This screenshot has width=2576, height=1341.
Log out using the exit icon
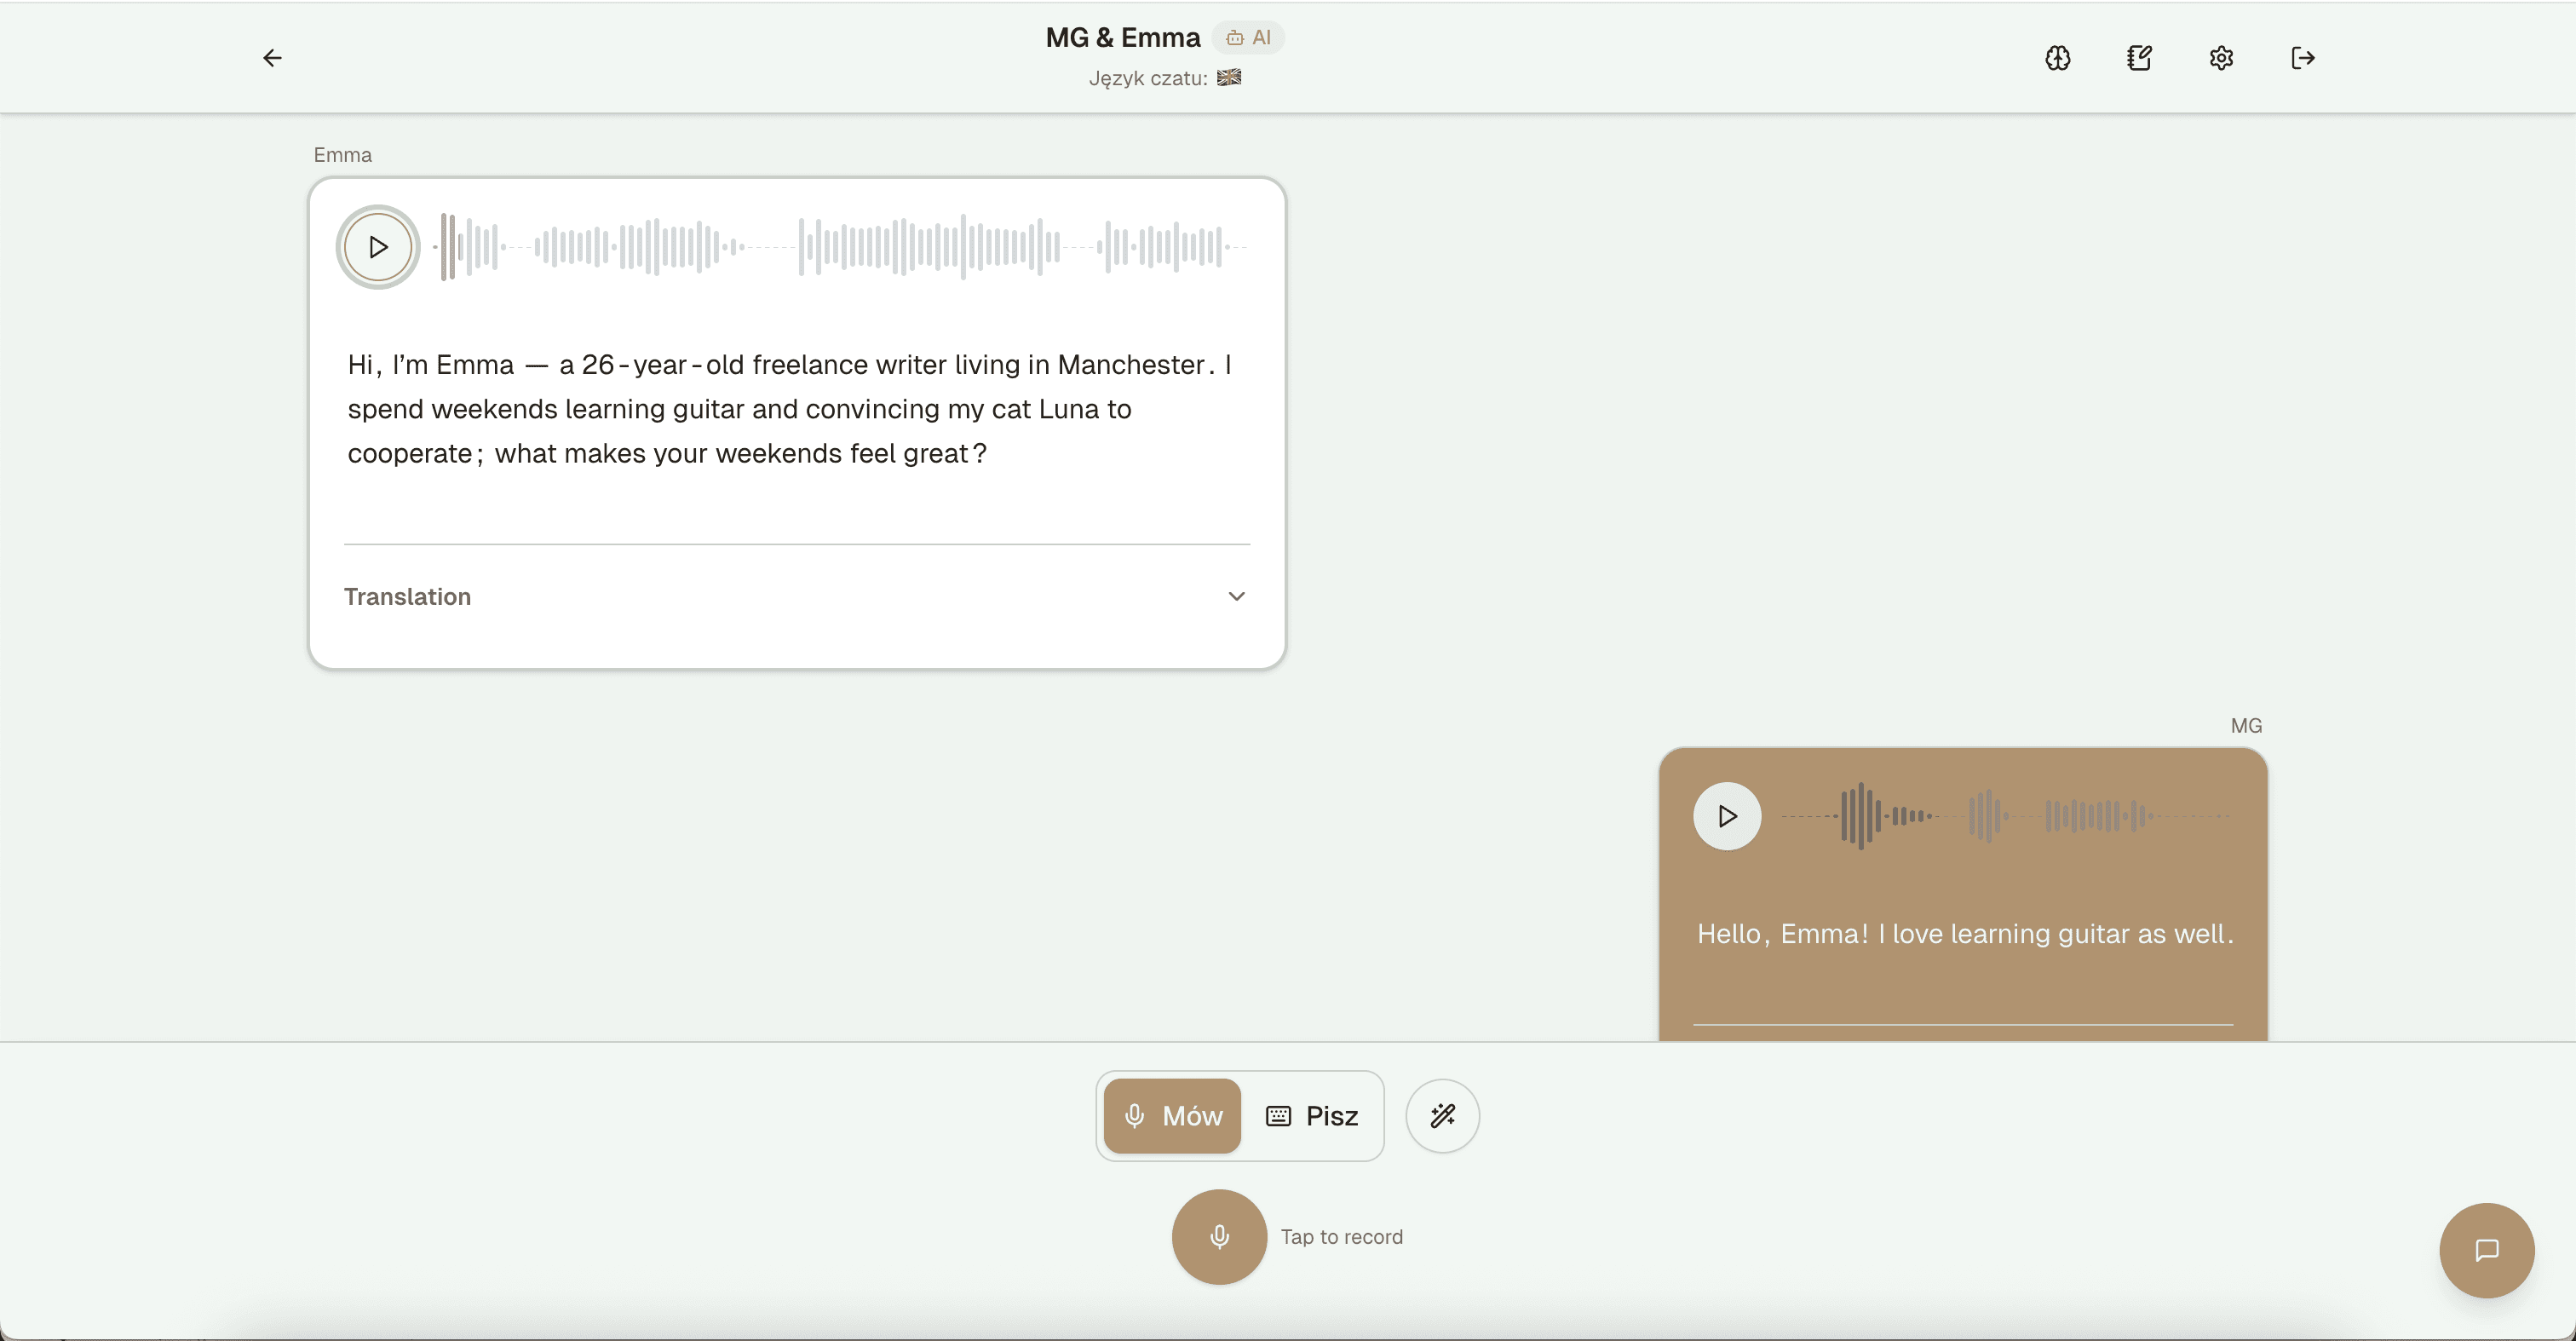(x=2303, y=57)
